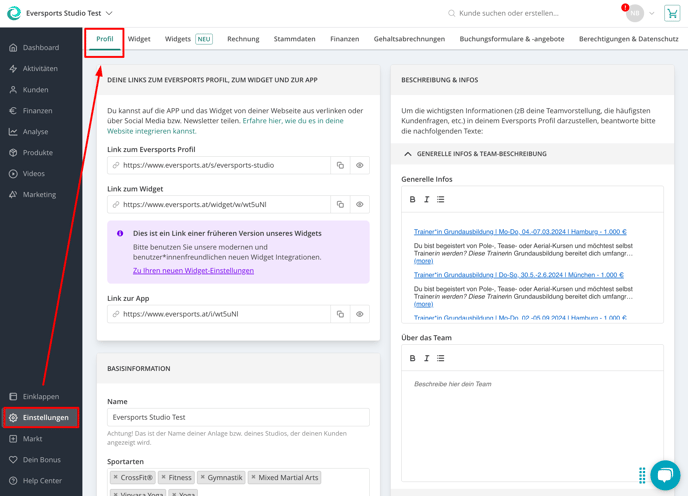Apply bold in Generelle Infos editor
The height and width of the screenshot is (496, 688).
coord(412,199)
